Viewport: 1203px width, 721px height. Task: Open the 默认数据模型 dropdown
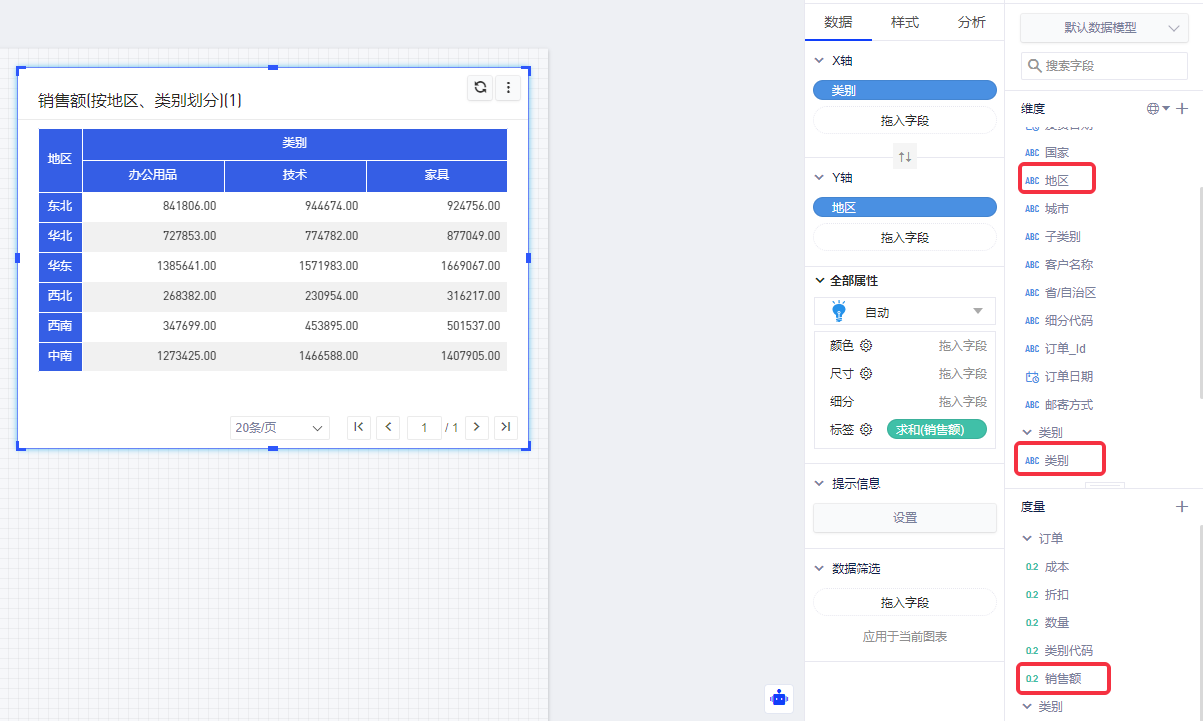pos(1104,28)
